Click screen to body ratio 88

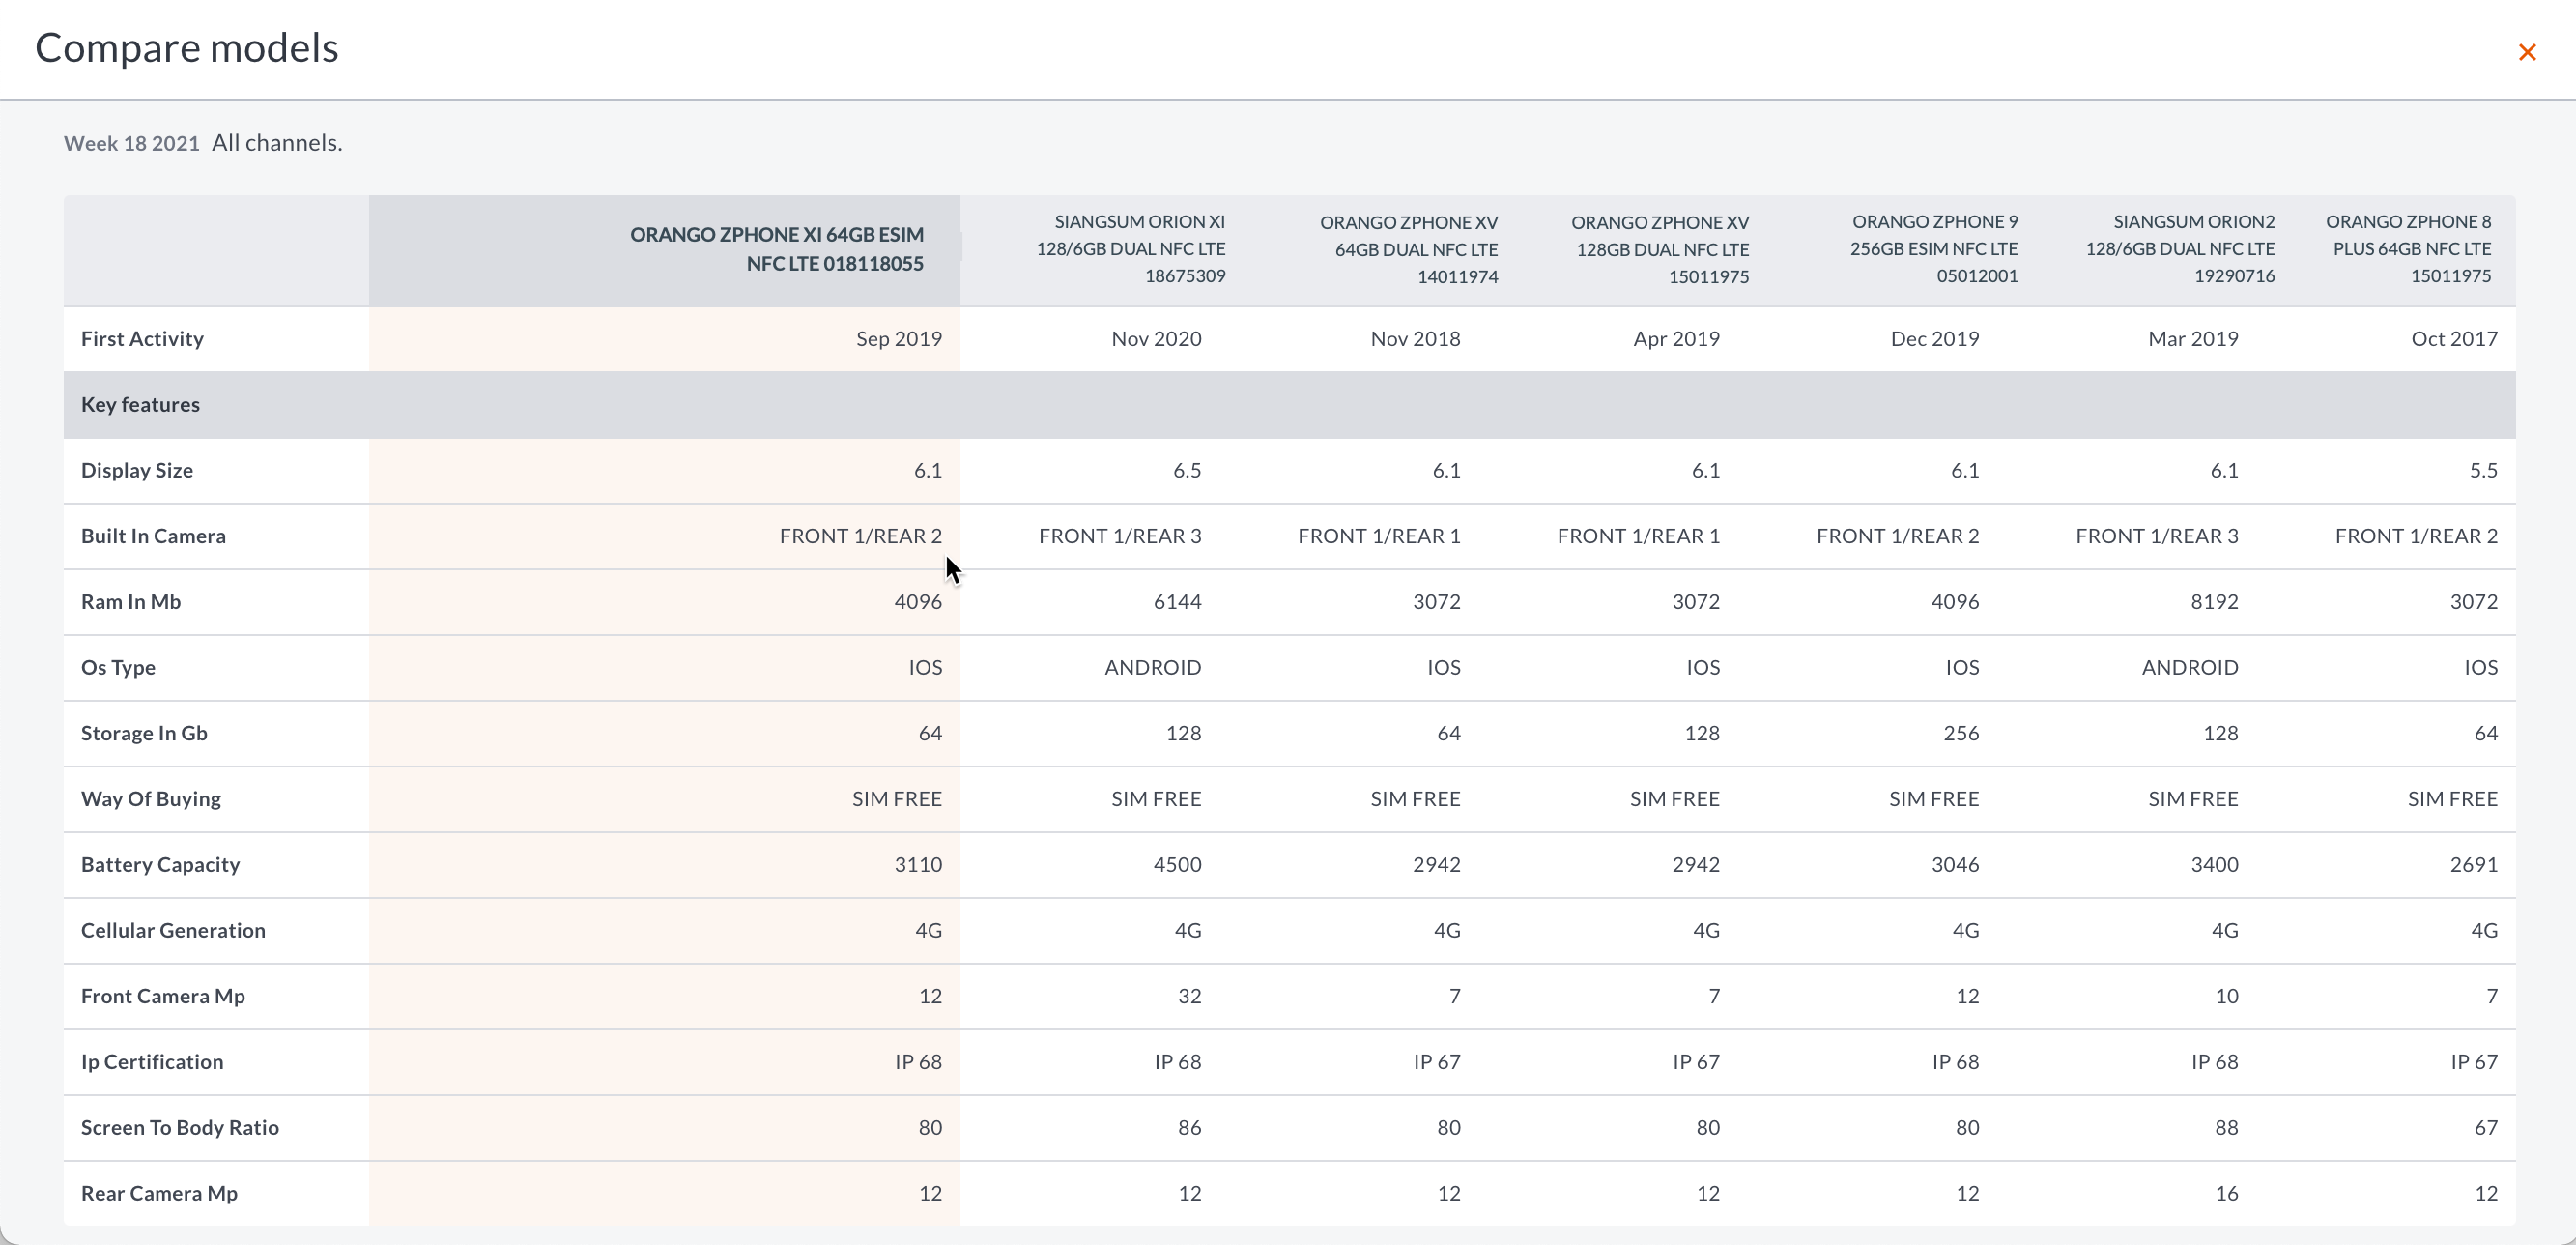click(2226, 1128)
